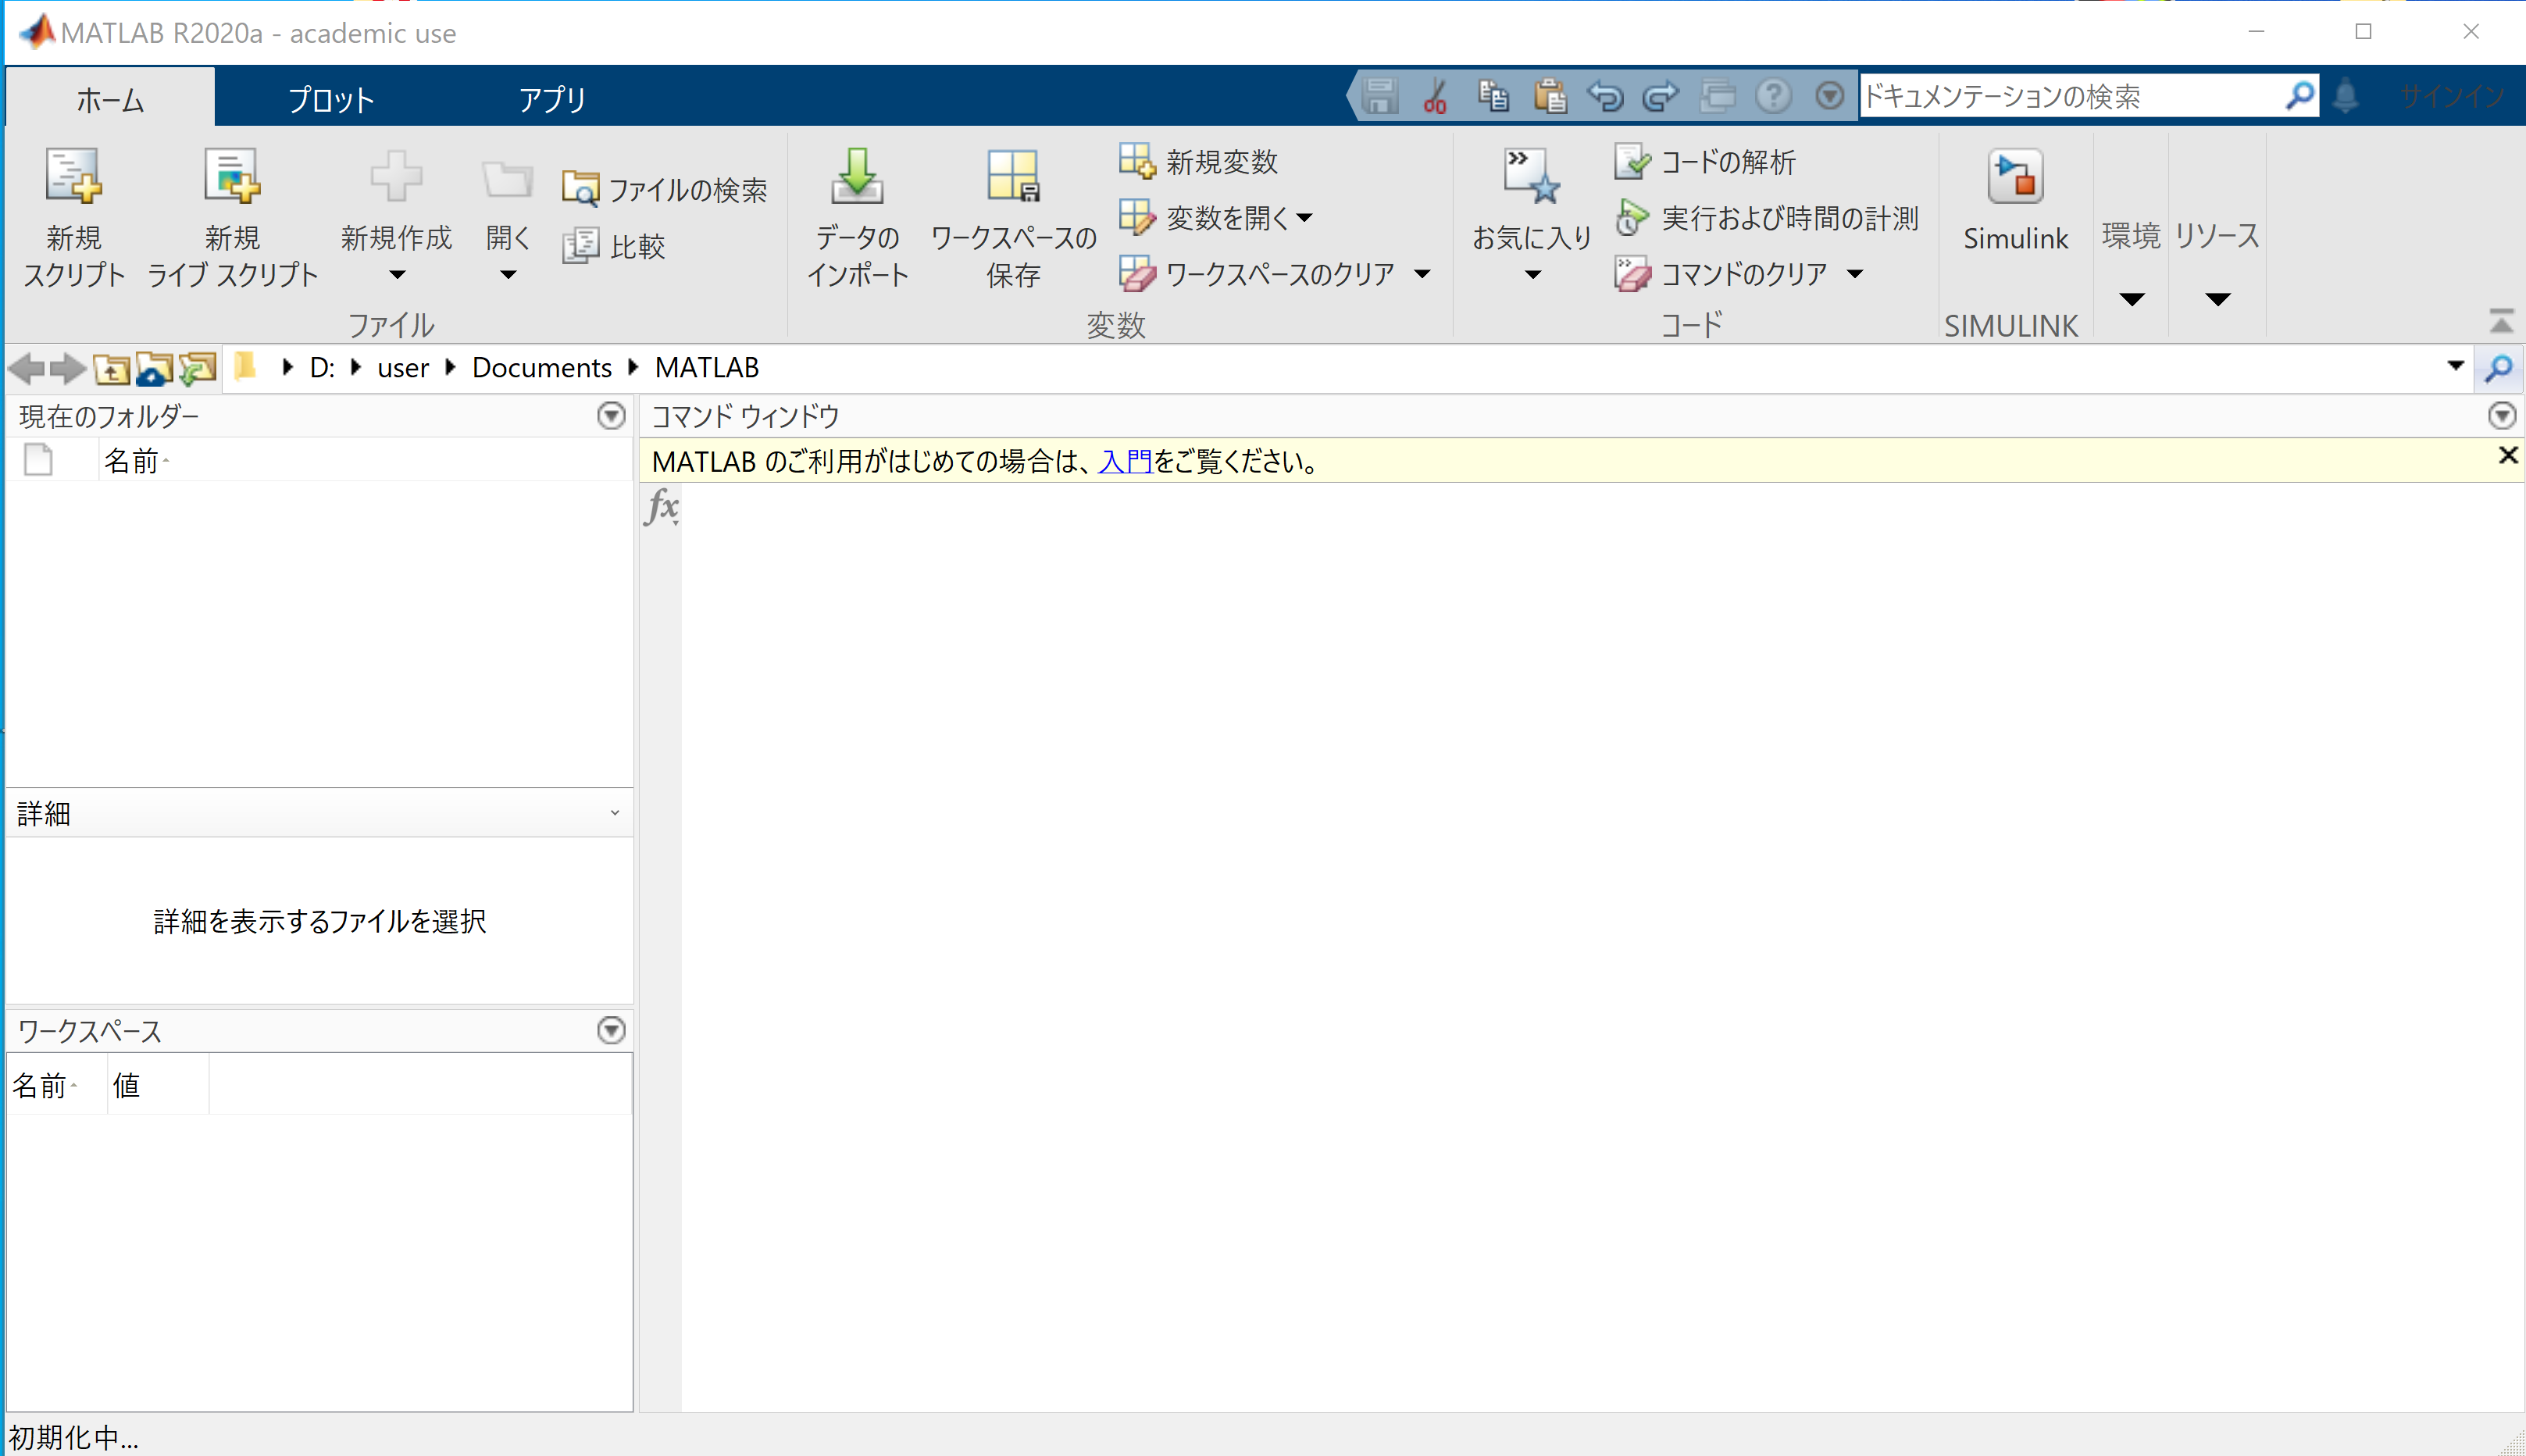Image resolution: width=2526 pixels, height=1456 pixels.
Task: Select Documents in the address path
Action: pos(541,368)
